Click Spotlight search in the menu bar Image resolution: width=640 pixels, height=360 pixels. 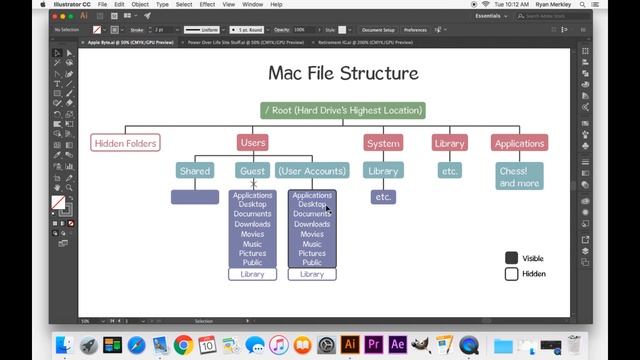coord(582,4)
